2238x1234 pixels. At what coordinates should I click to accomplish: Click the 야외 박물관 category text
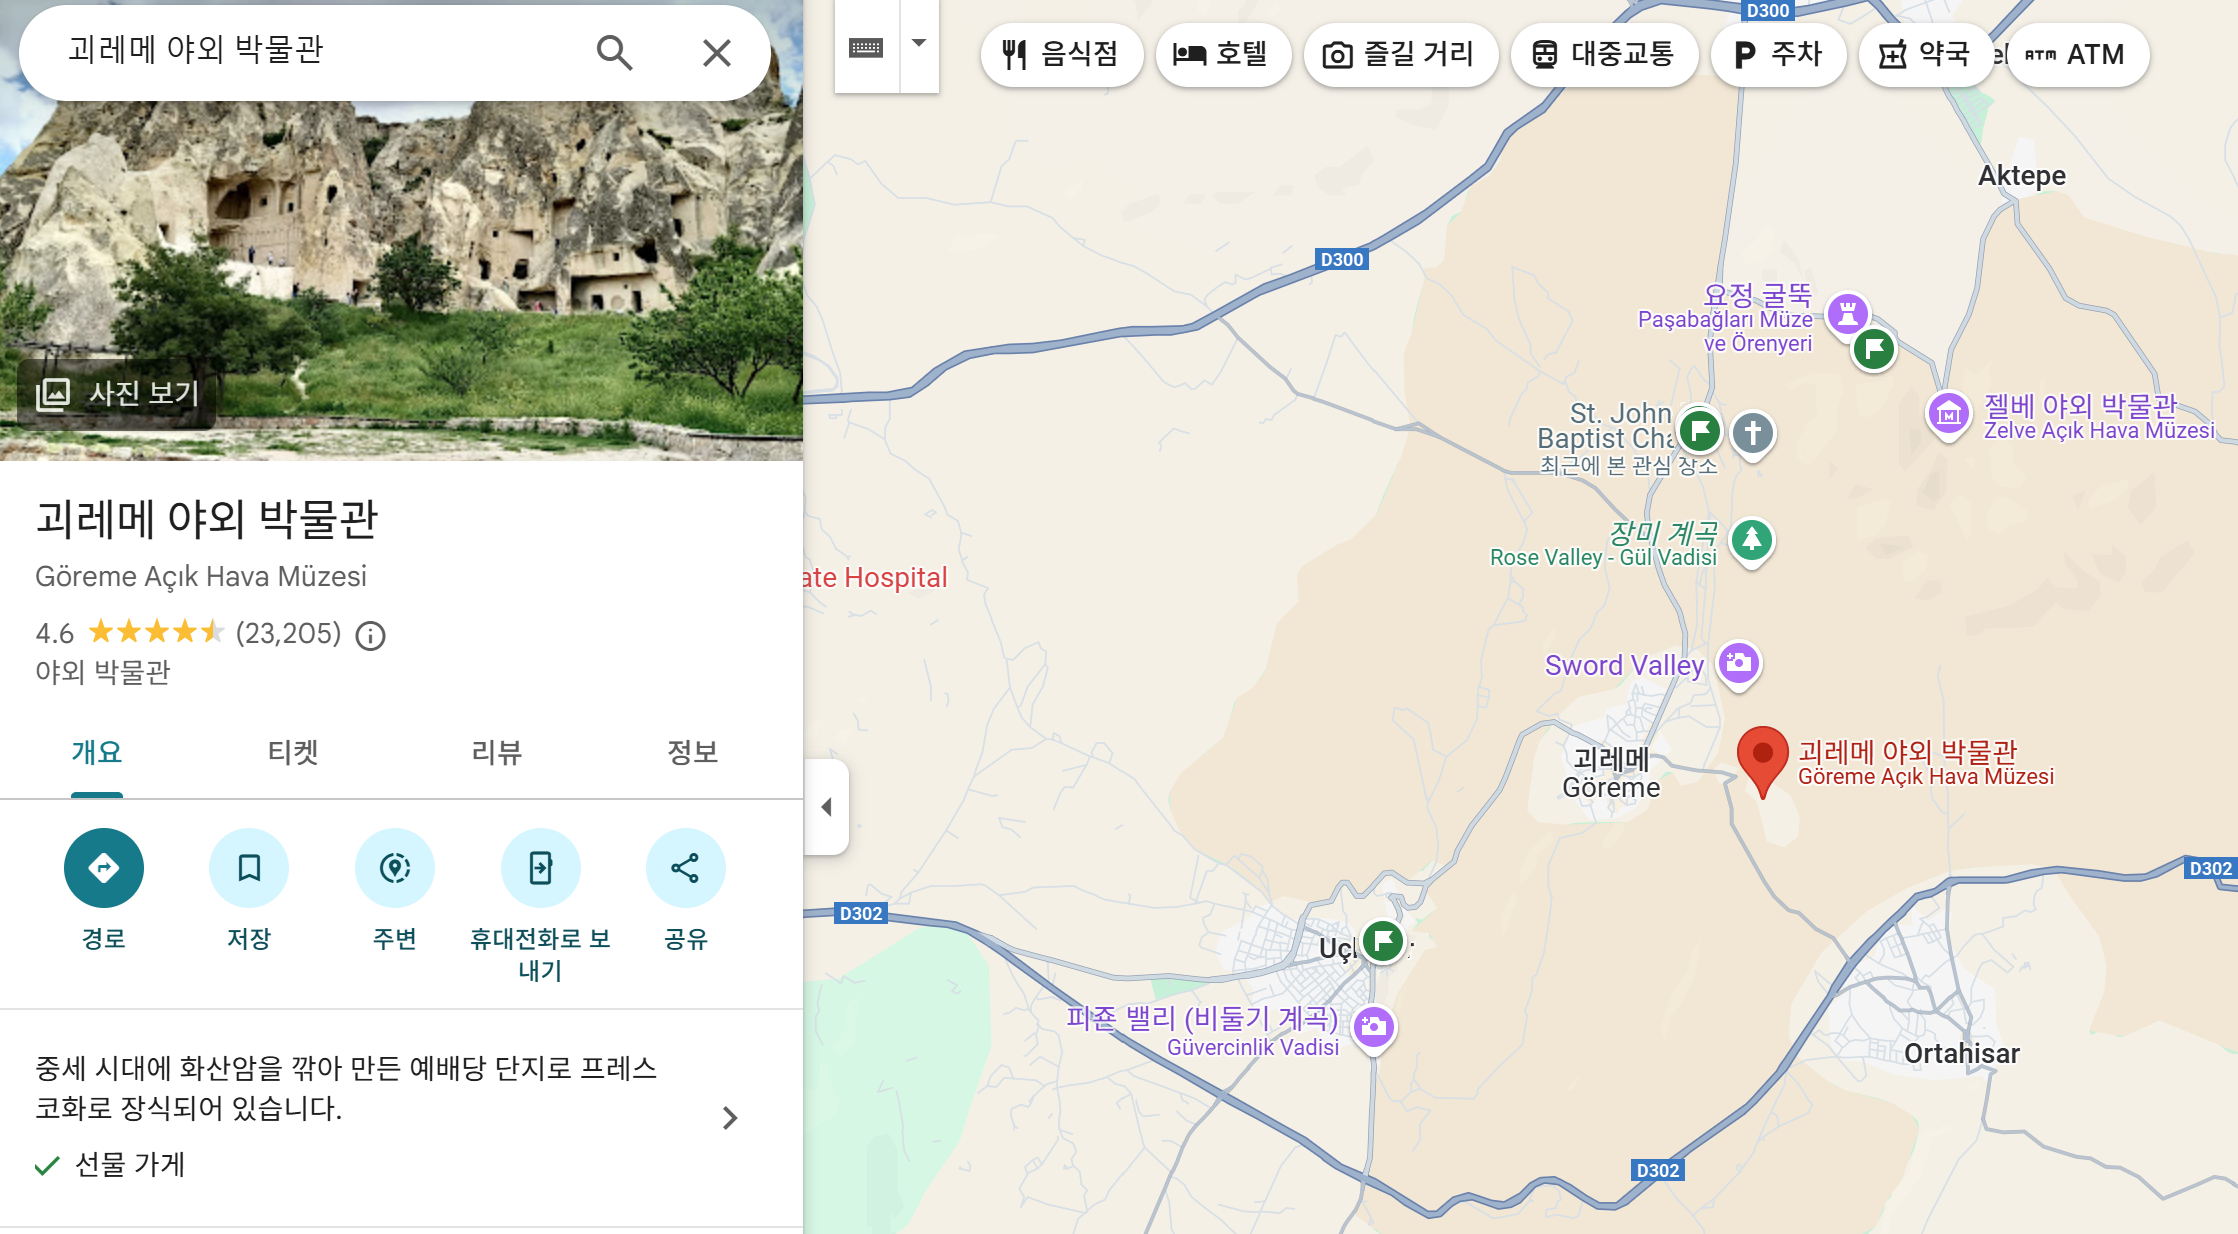[x=103, y=672]
